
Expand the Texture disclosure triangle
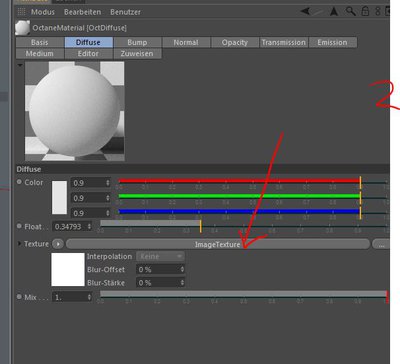tap(19, 244)
